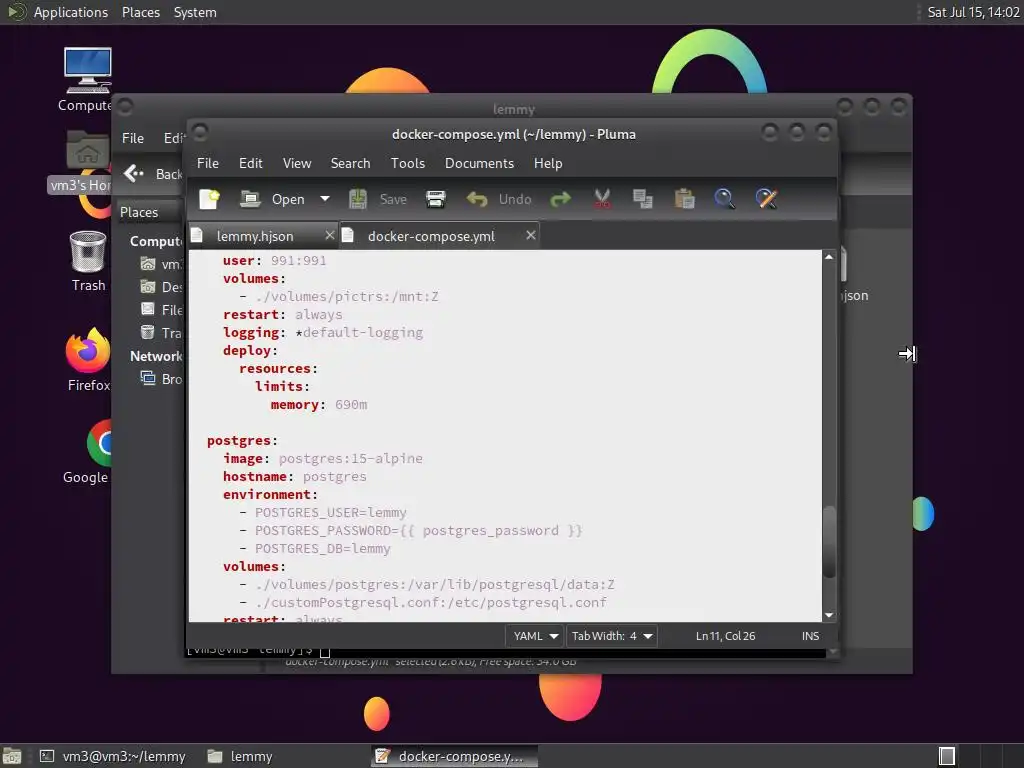
Task: Open the Tools menu
Action: pyautogui.click(x=408, y=163)
